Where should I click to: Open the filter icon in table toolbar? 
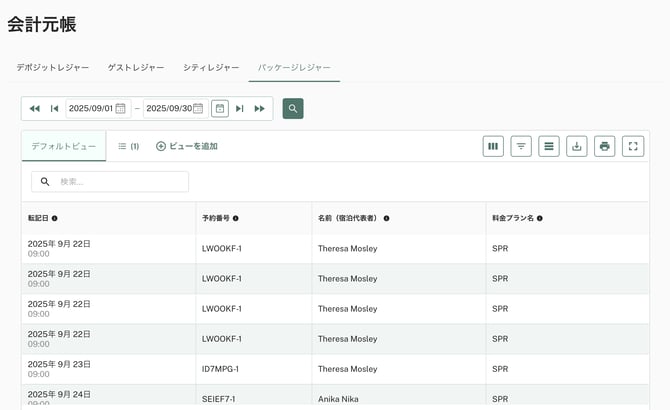pos(521,147)
